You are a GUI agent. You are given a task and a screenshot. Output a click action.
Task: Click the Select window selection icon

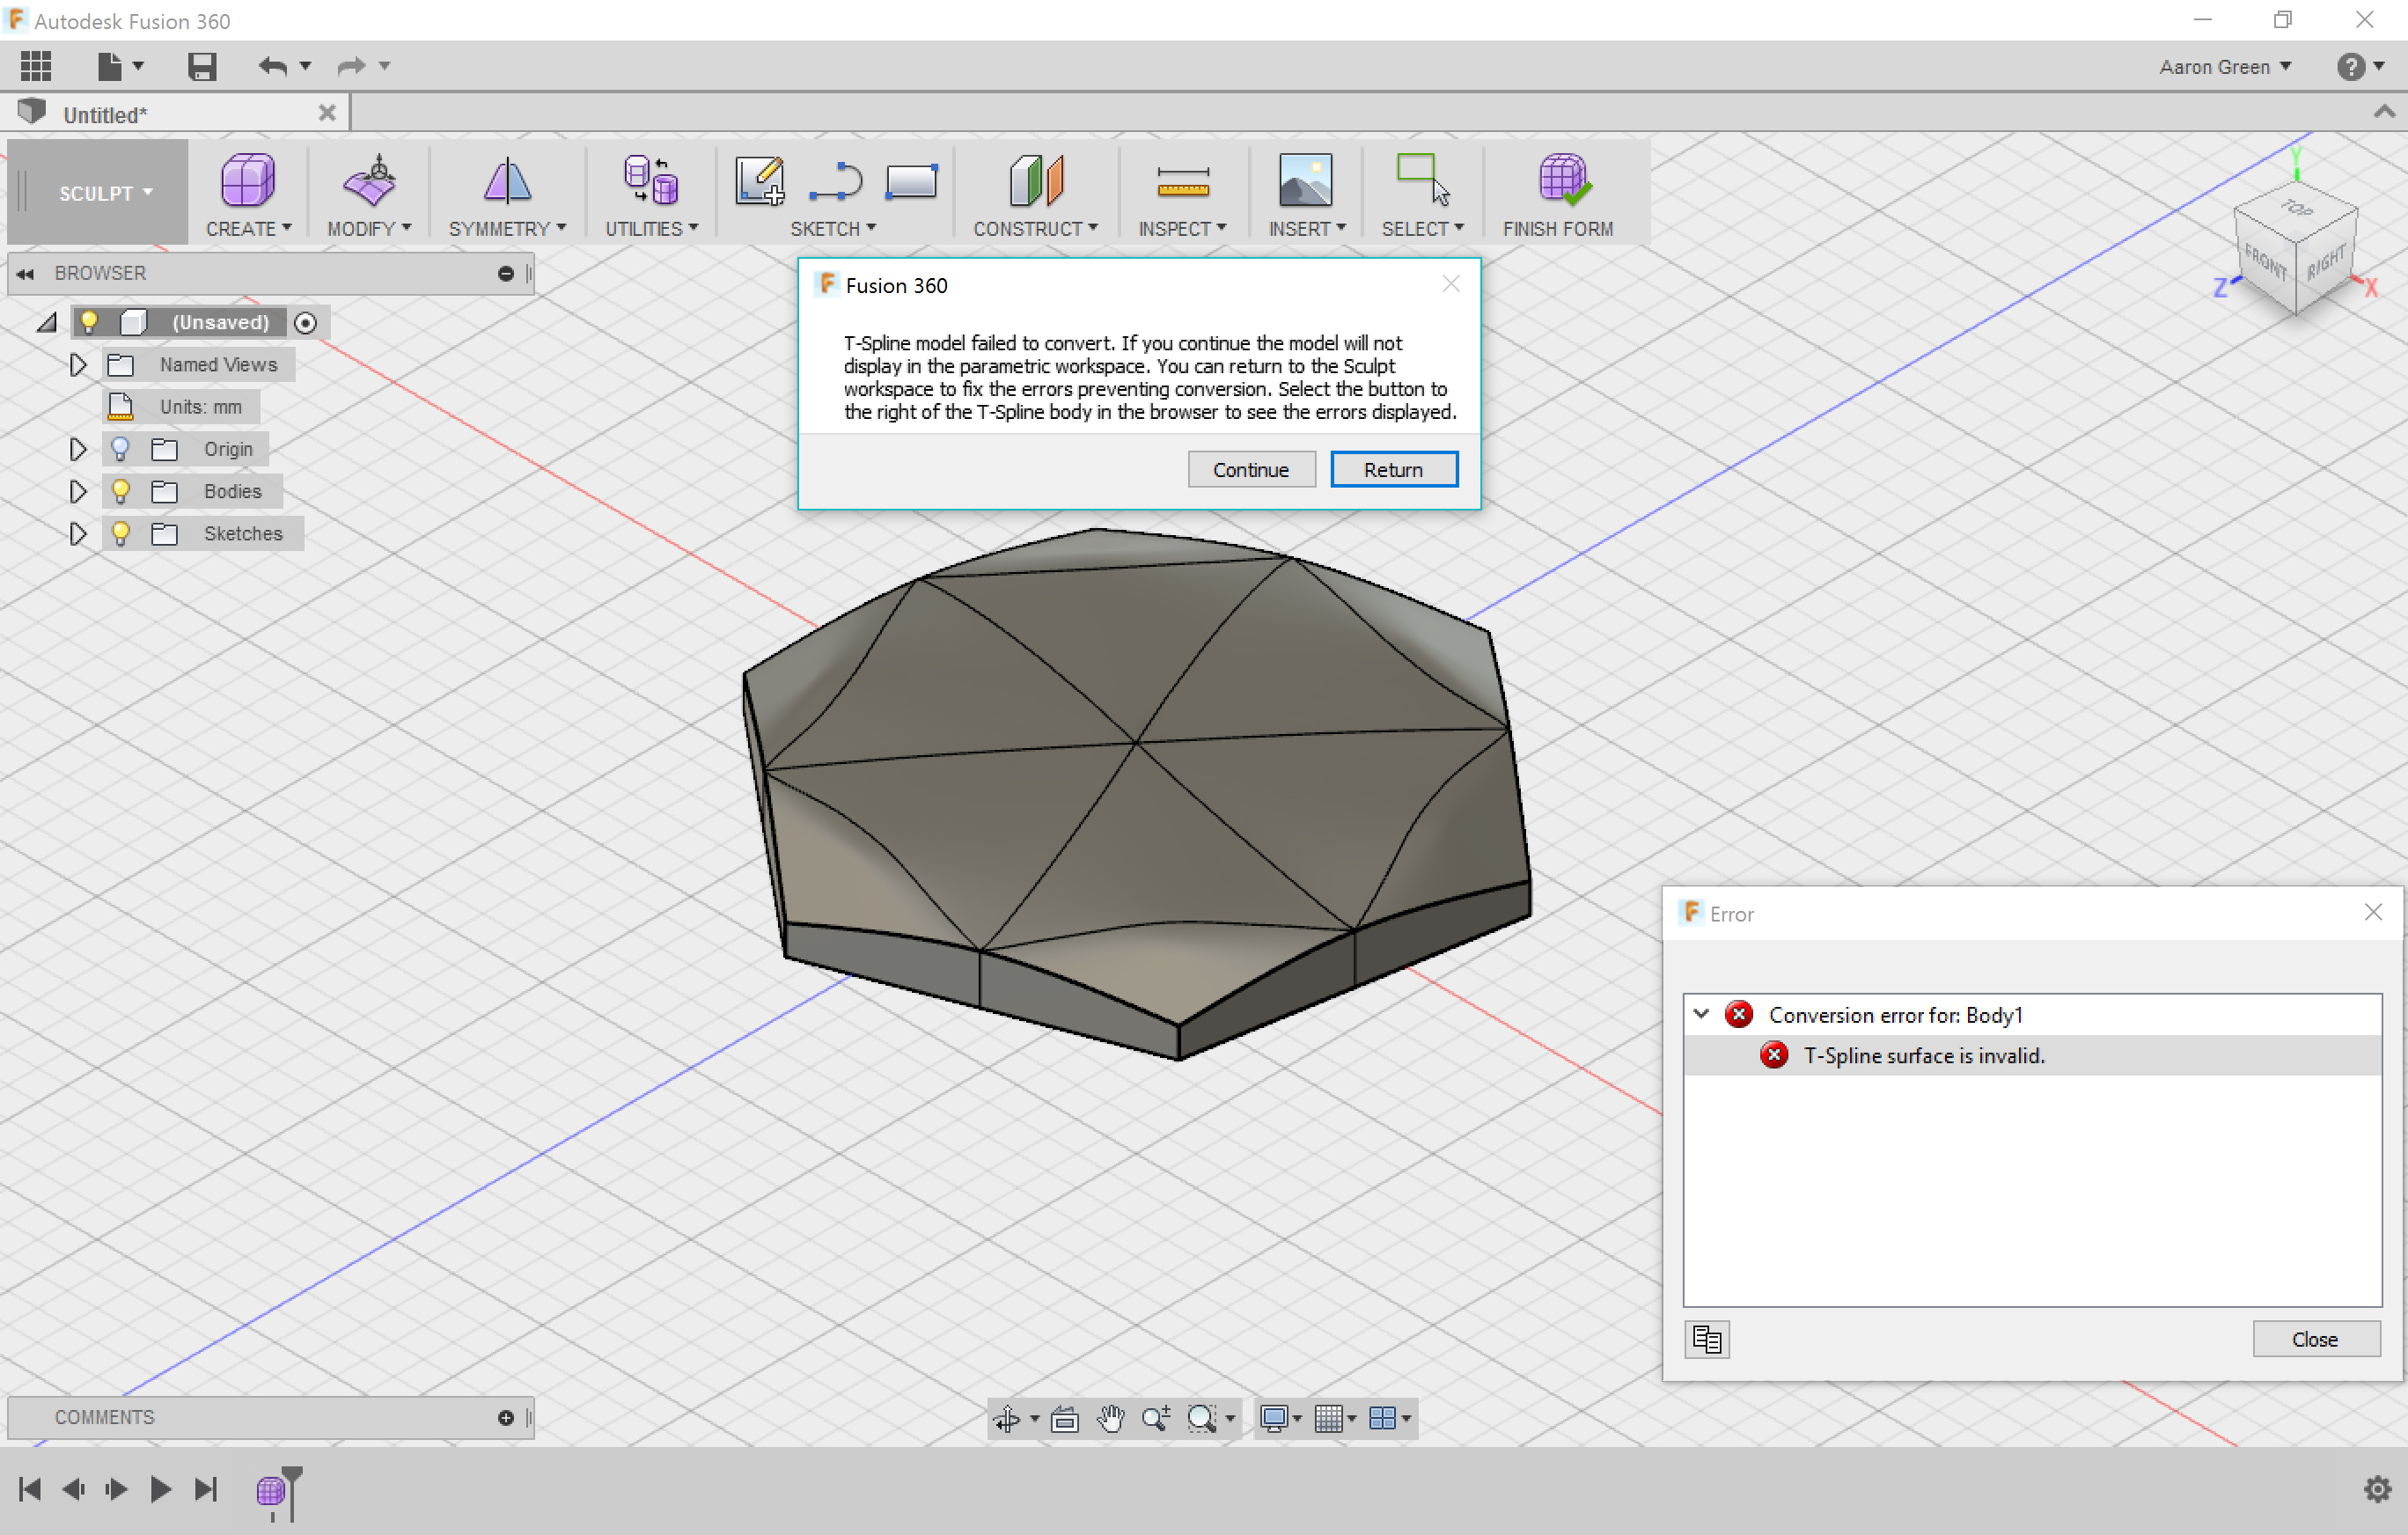coord(1422,180)
